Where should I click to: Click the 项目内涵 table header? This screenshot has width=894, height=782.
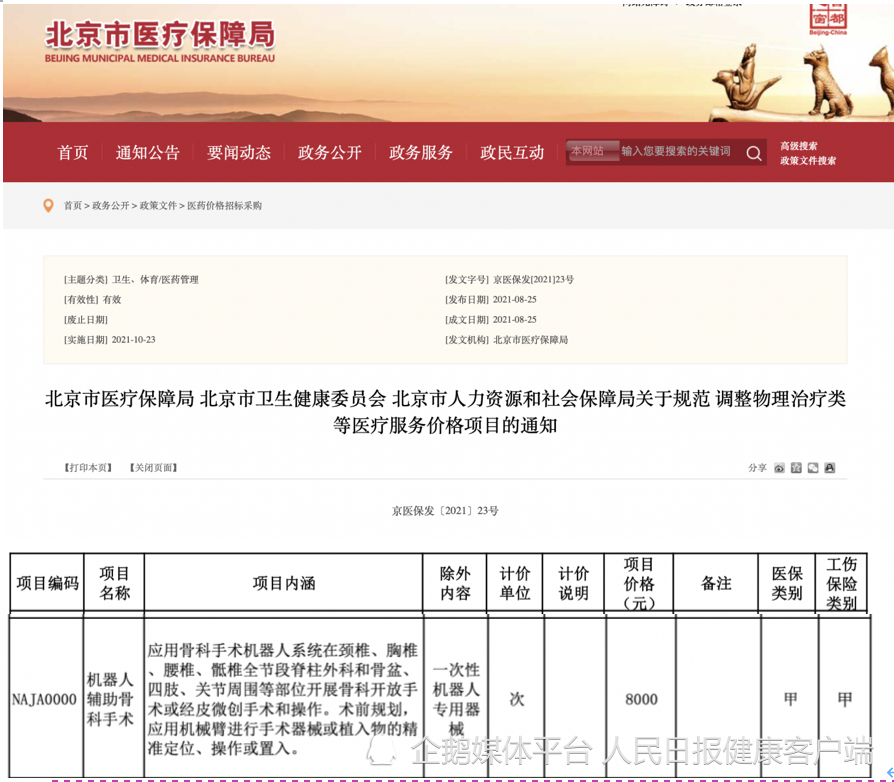(284, 583)
